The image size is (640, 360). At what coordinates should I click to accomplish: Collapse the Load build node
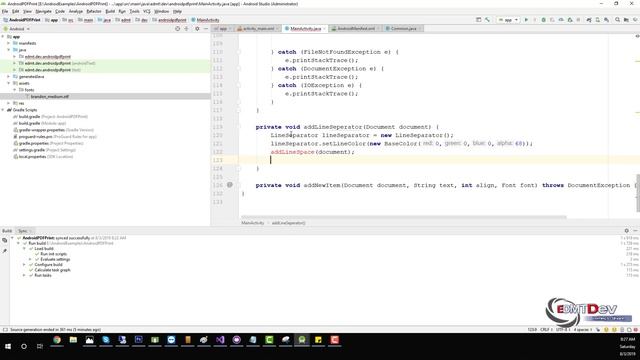pos(24,249)
